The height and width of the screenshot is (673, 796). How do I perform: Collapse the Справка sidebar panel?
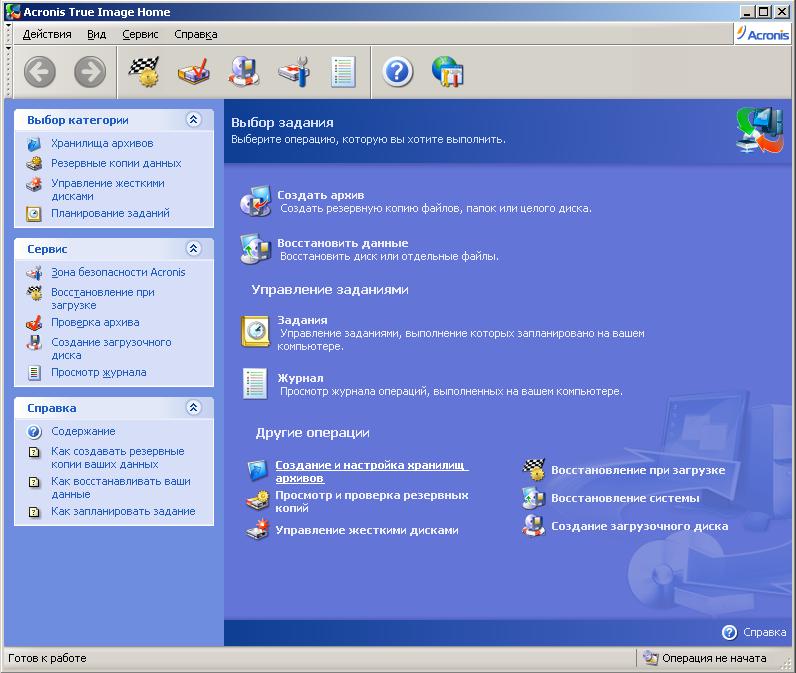tap(193, 408)
